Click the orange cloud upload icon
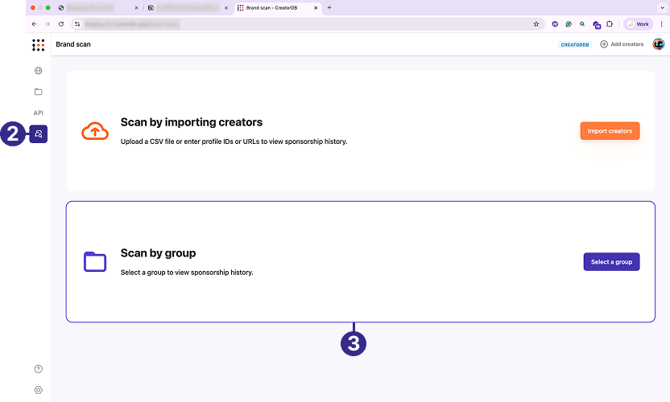This screenshot has width=670, height=402. 94,131
